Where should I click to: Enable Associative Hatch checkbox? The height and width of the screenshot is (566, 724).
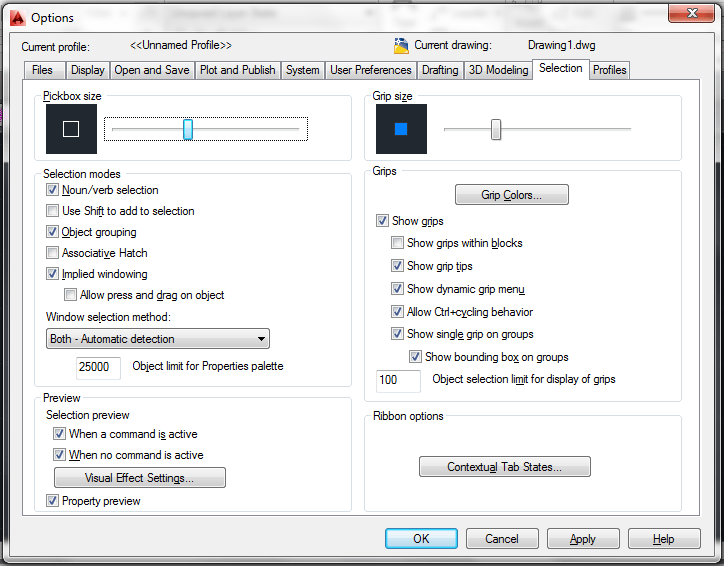coord(52,253)
